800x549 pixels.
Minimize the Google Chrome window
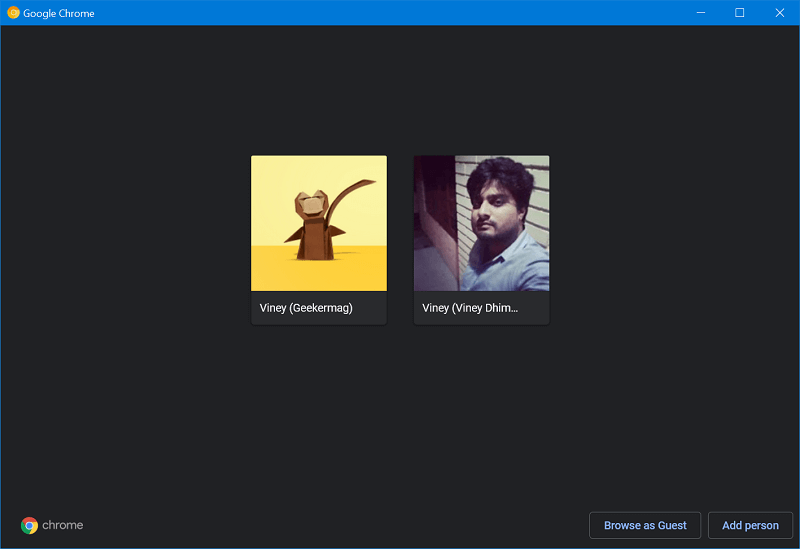701,13
